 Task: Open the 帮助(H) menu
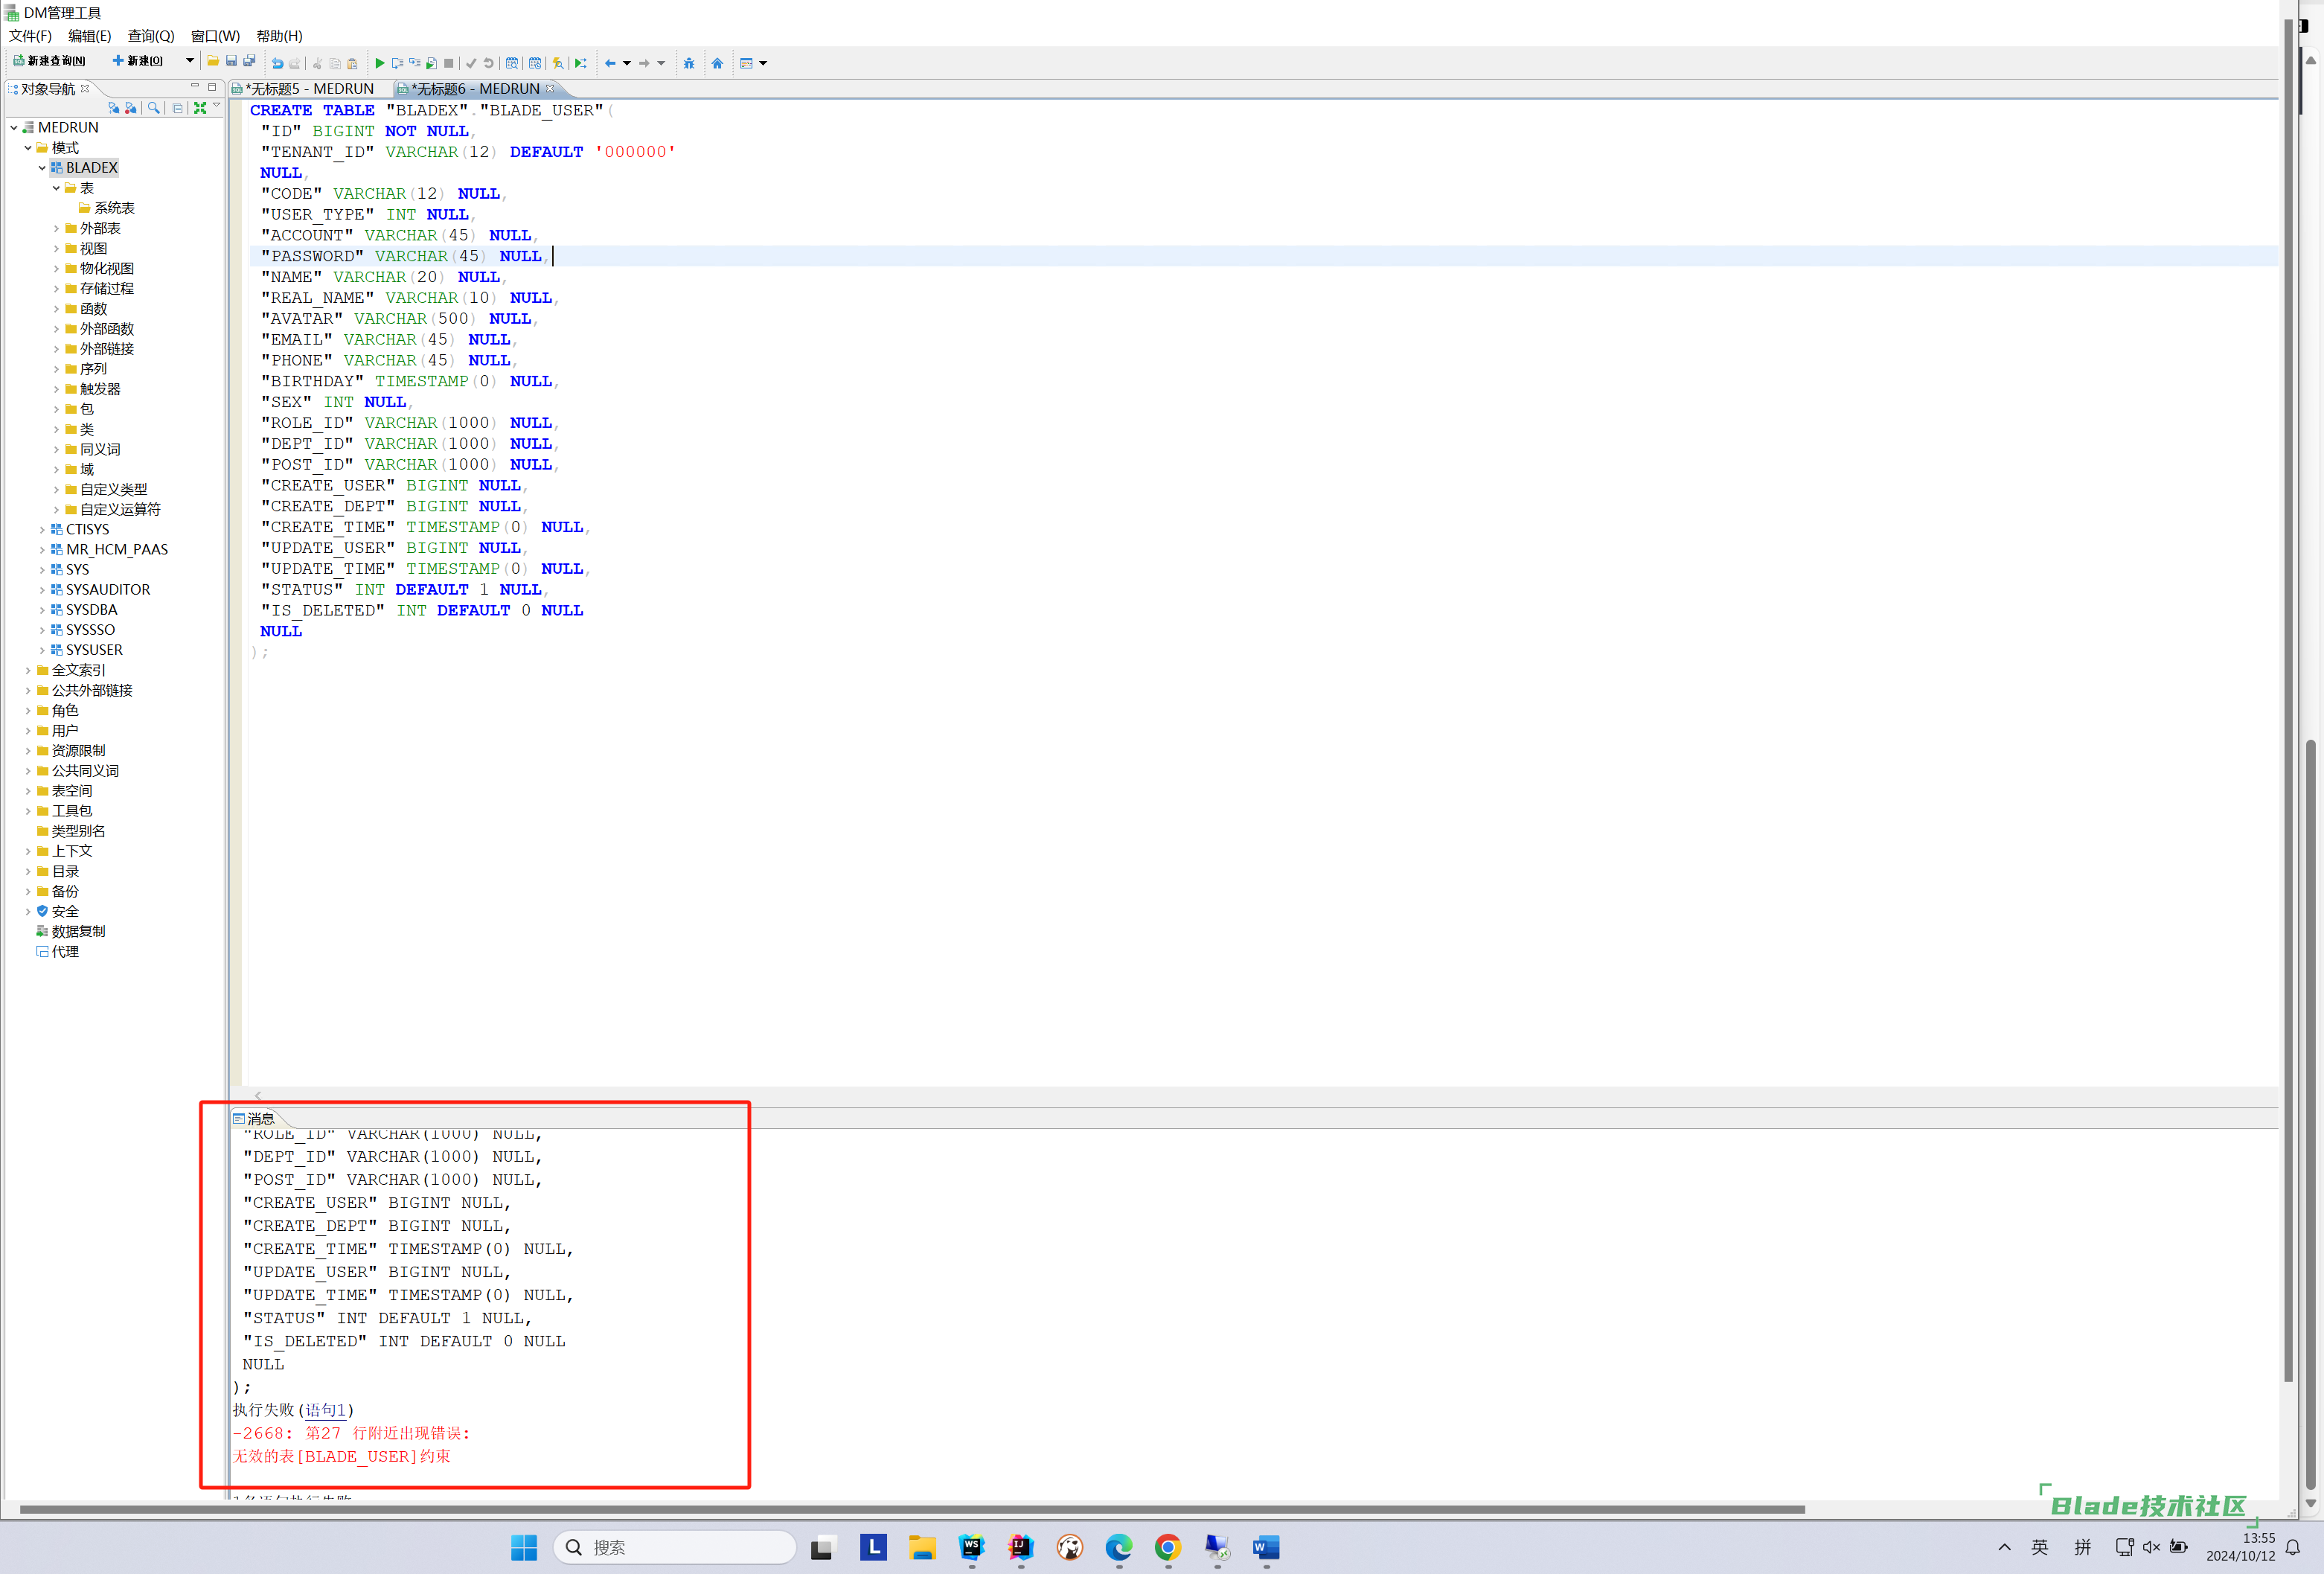(x=279, y=36)
